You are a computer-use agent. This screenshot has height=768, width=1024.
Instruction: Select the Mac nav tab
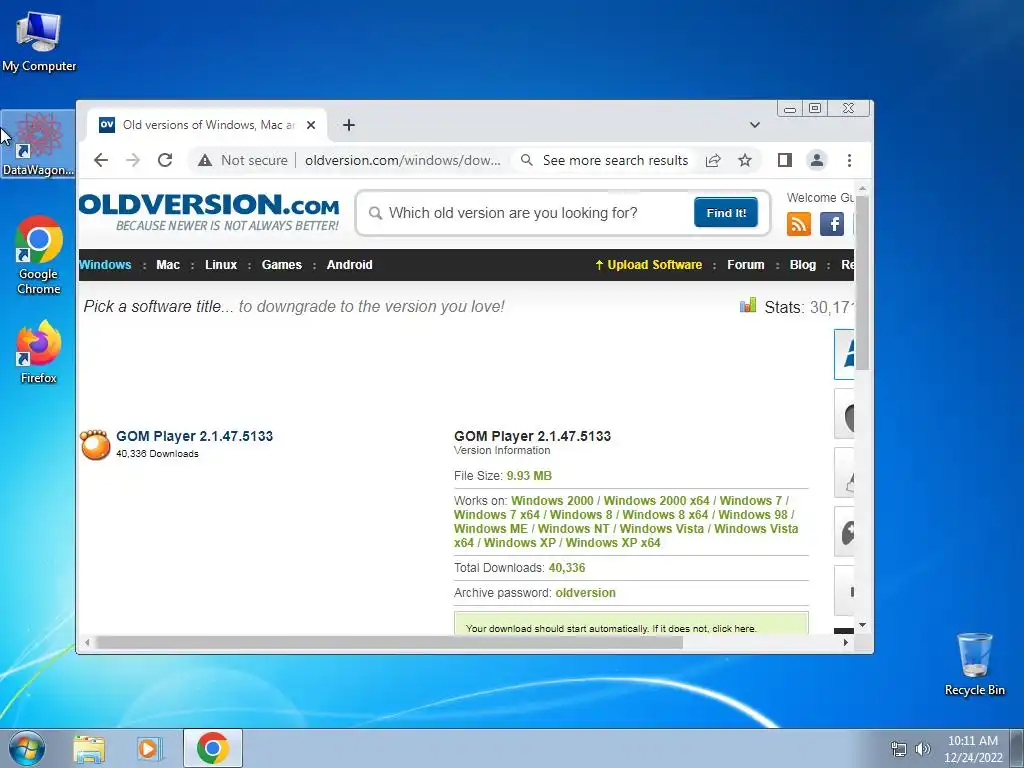(168, 264)
